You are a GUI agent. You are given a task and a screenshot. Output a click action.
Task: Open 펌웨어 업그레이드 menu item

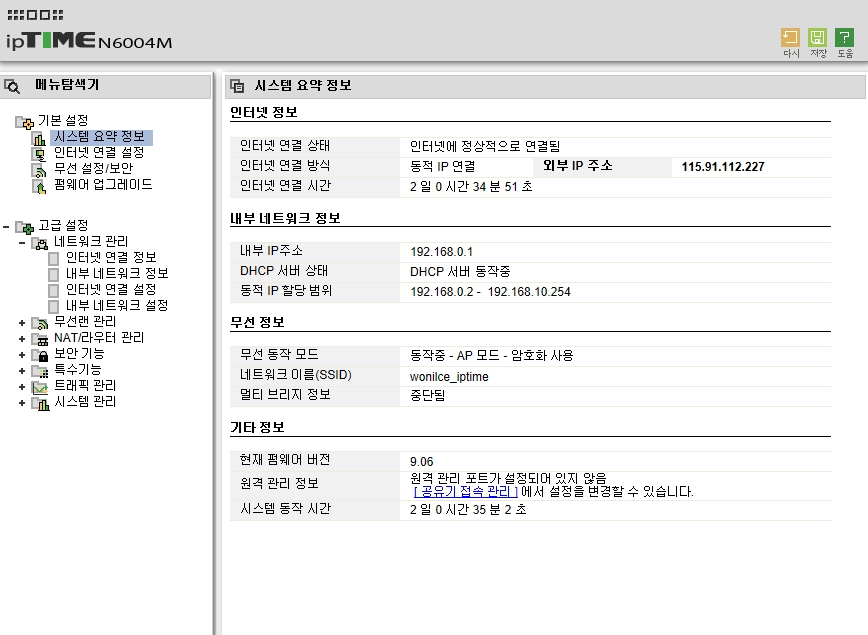(x=103, y=184)
